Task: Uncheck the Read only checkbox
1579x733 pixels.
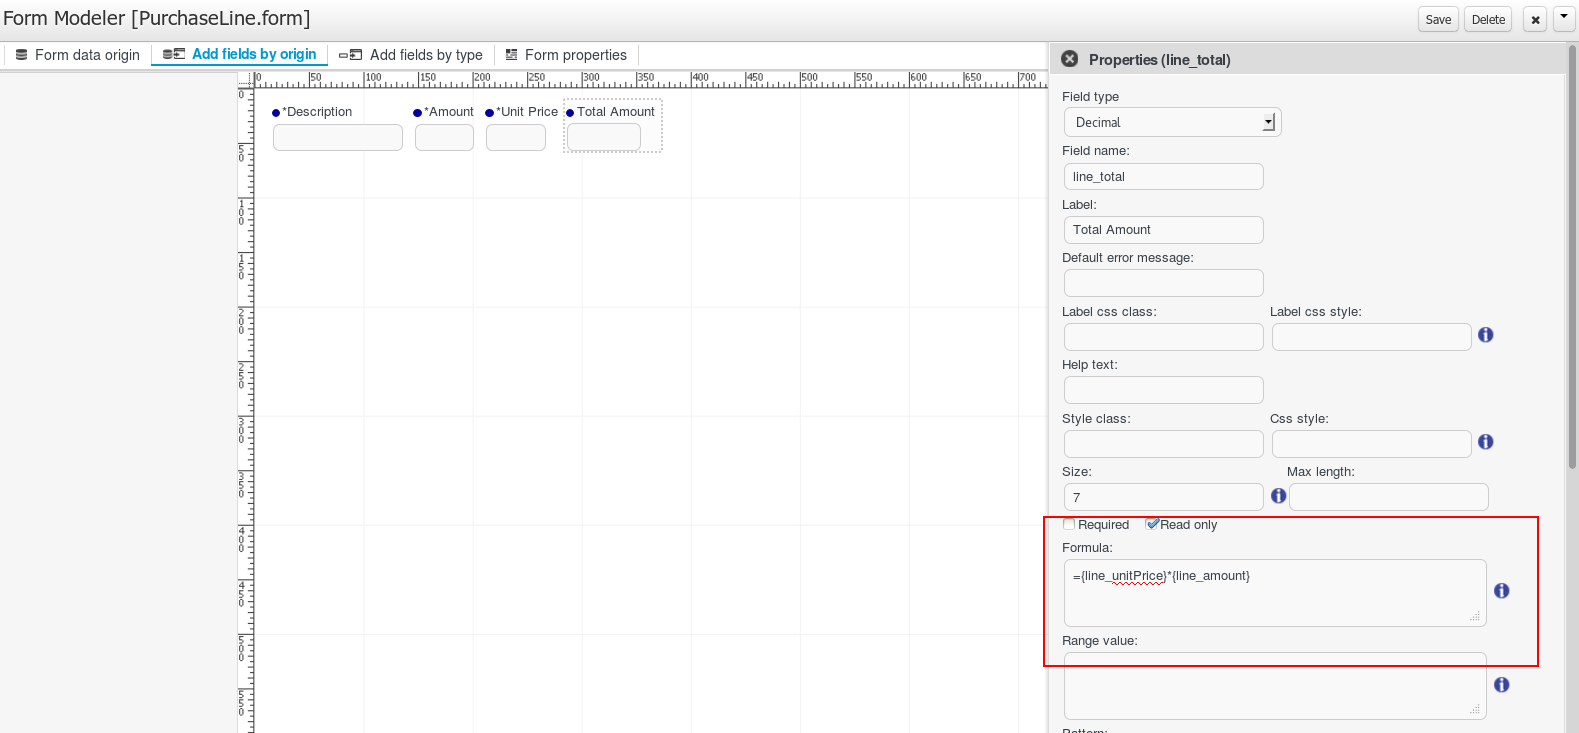Action: [x=1152, y=524]
